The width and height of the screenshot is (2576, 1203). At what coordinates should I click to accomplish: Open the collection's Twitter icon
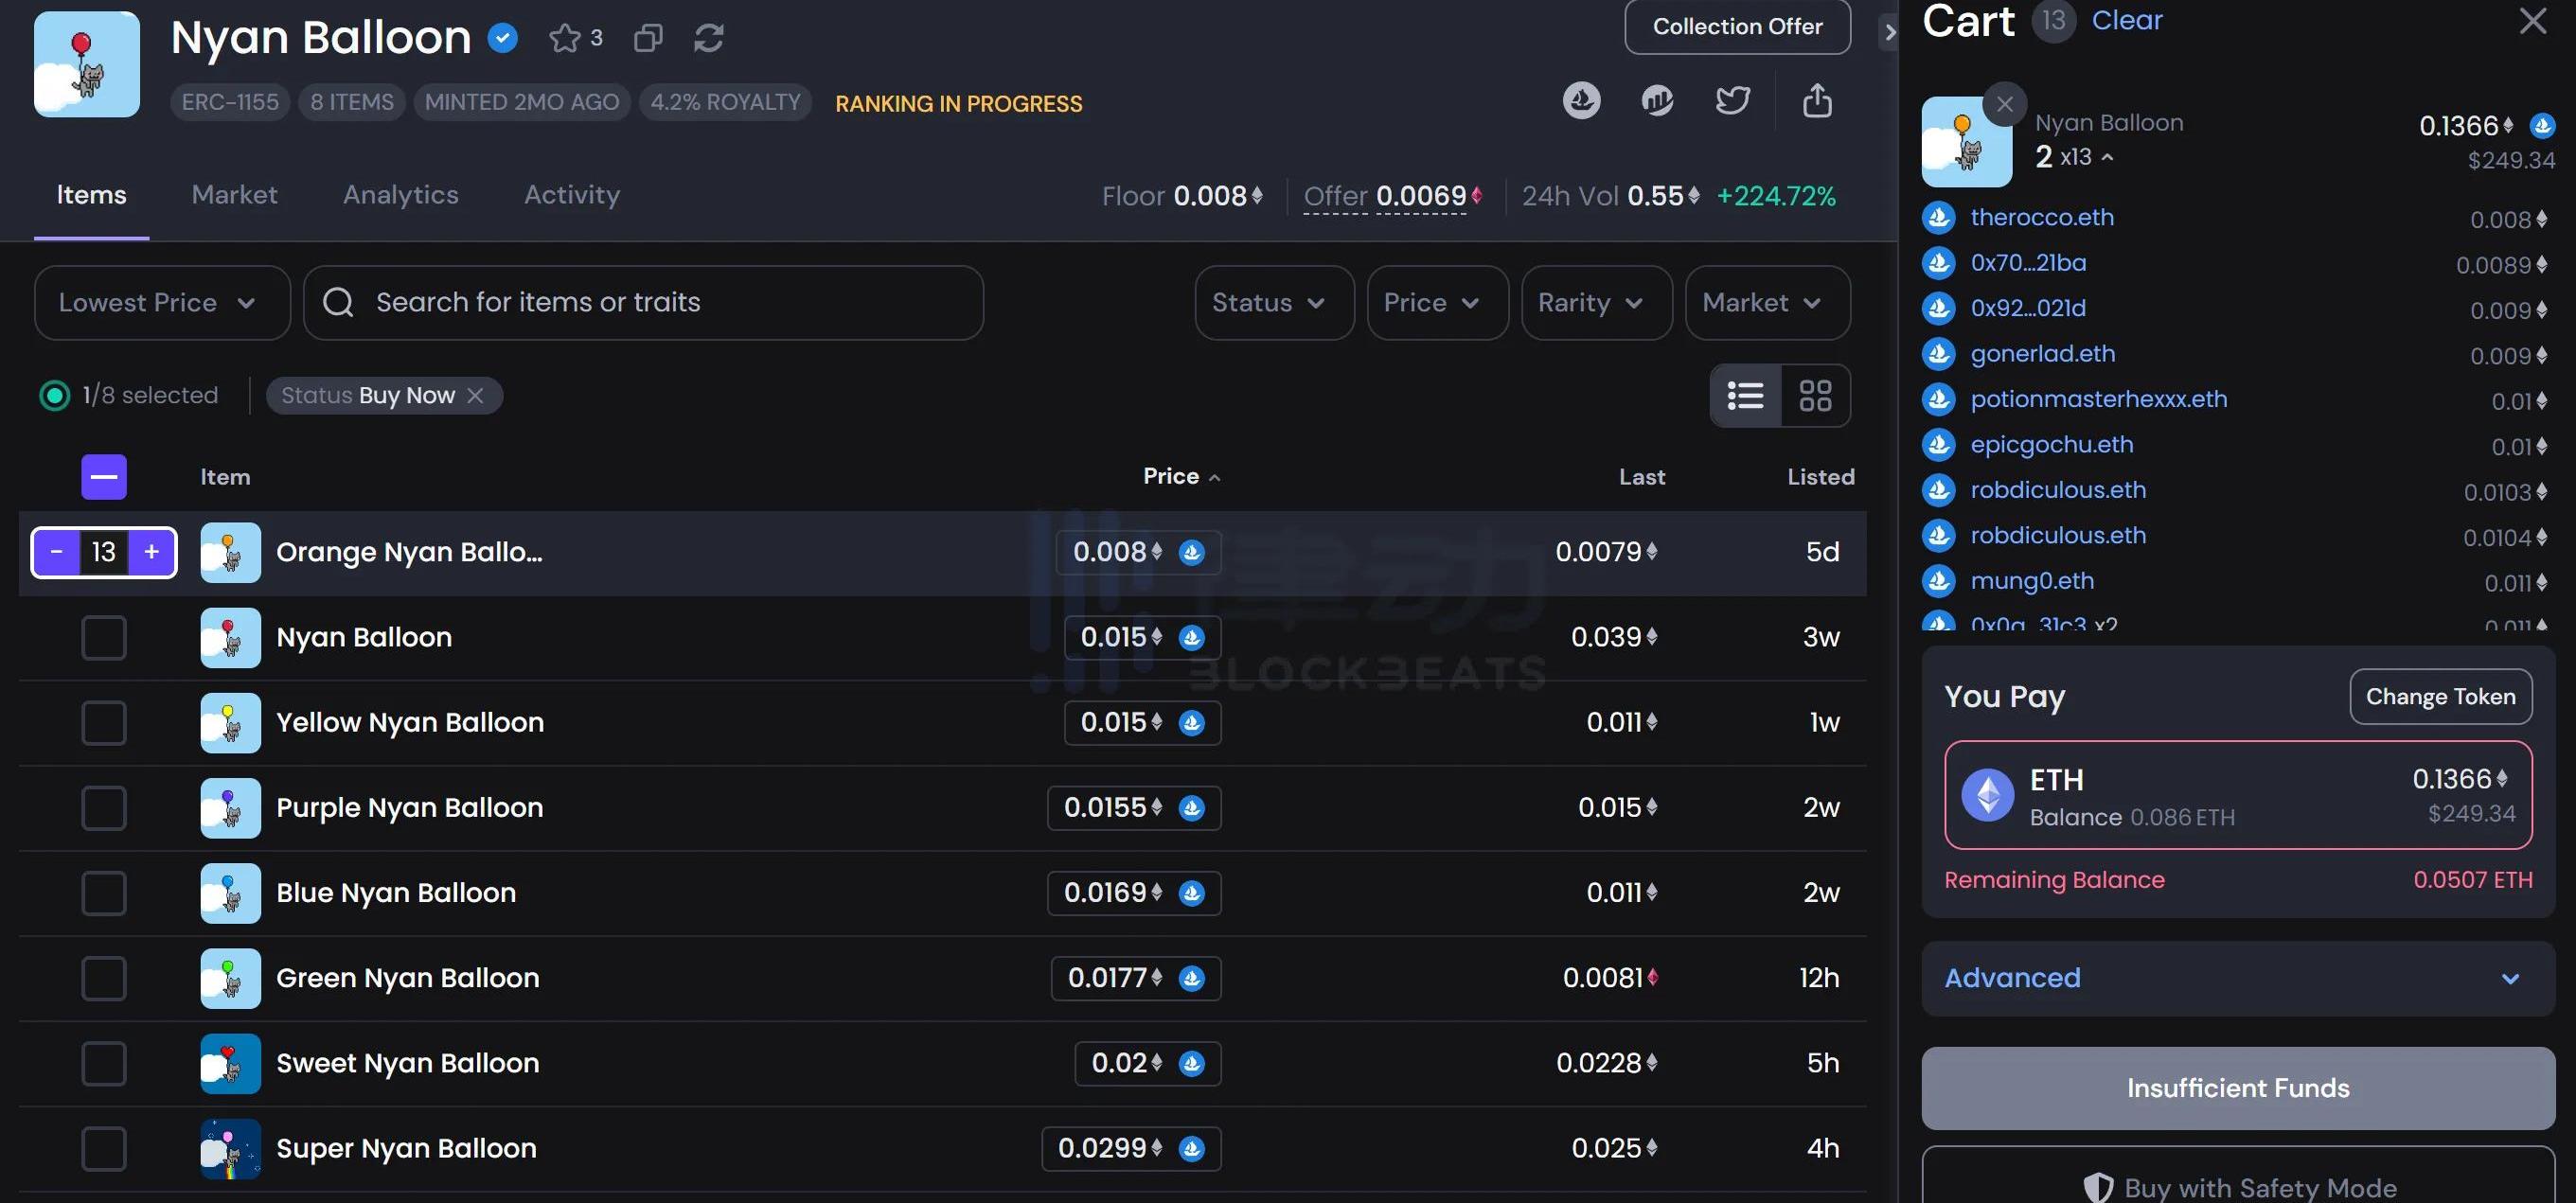coord(1732,100)
